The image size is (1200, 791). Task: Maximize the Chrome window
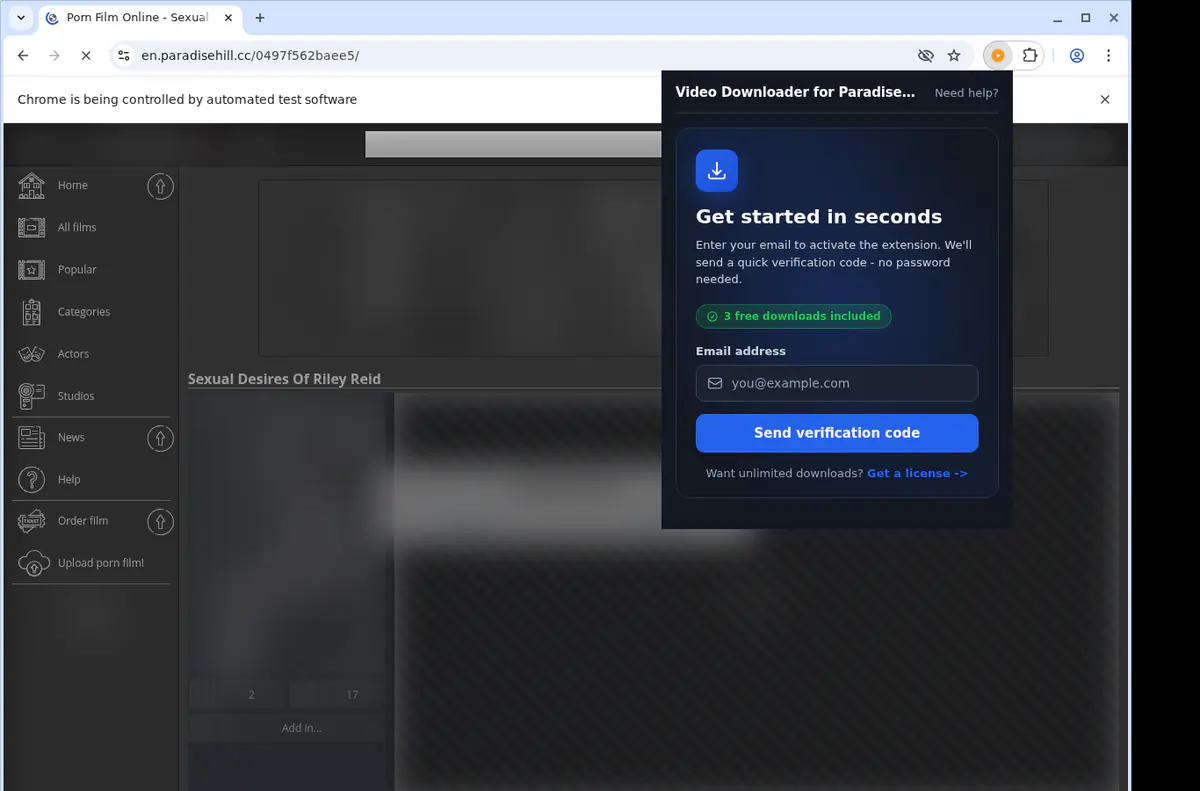pyautogui.click(x=1086, y=18)
